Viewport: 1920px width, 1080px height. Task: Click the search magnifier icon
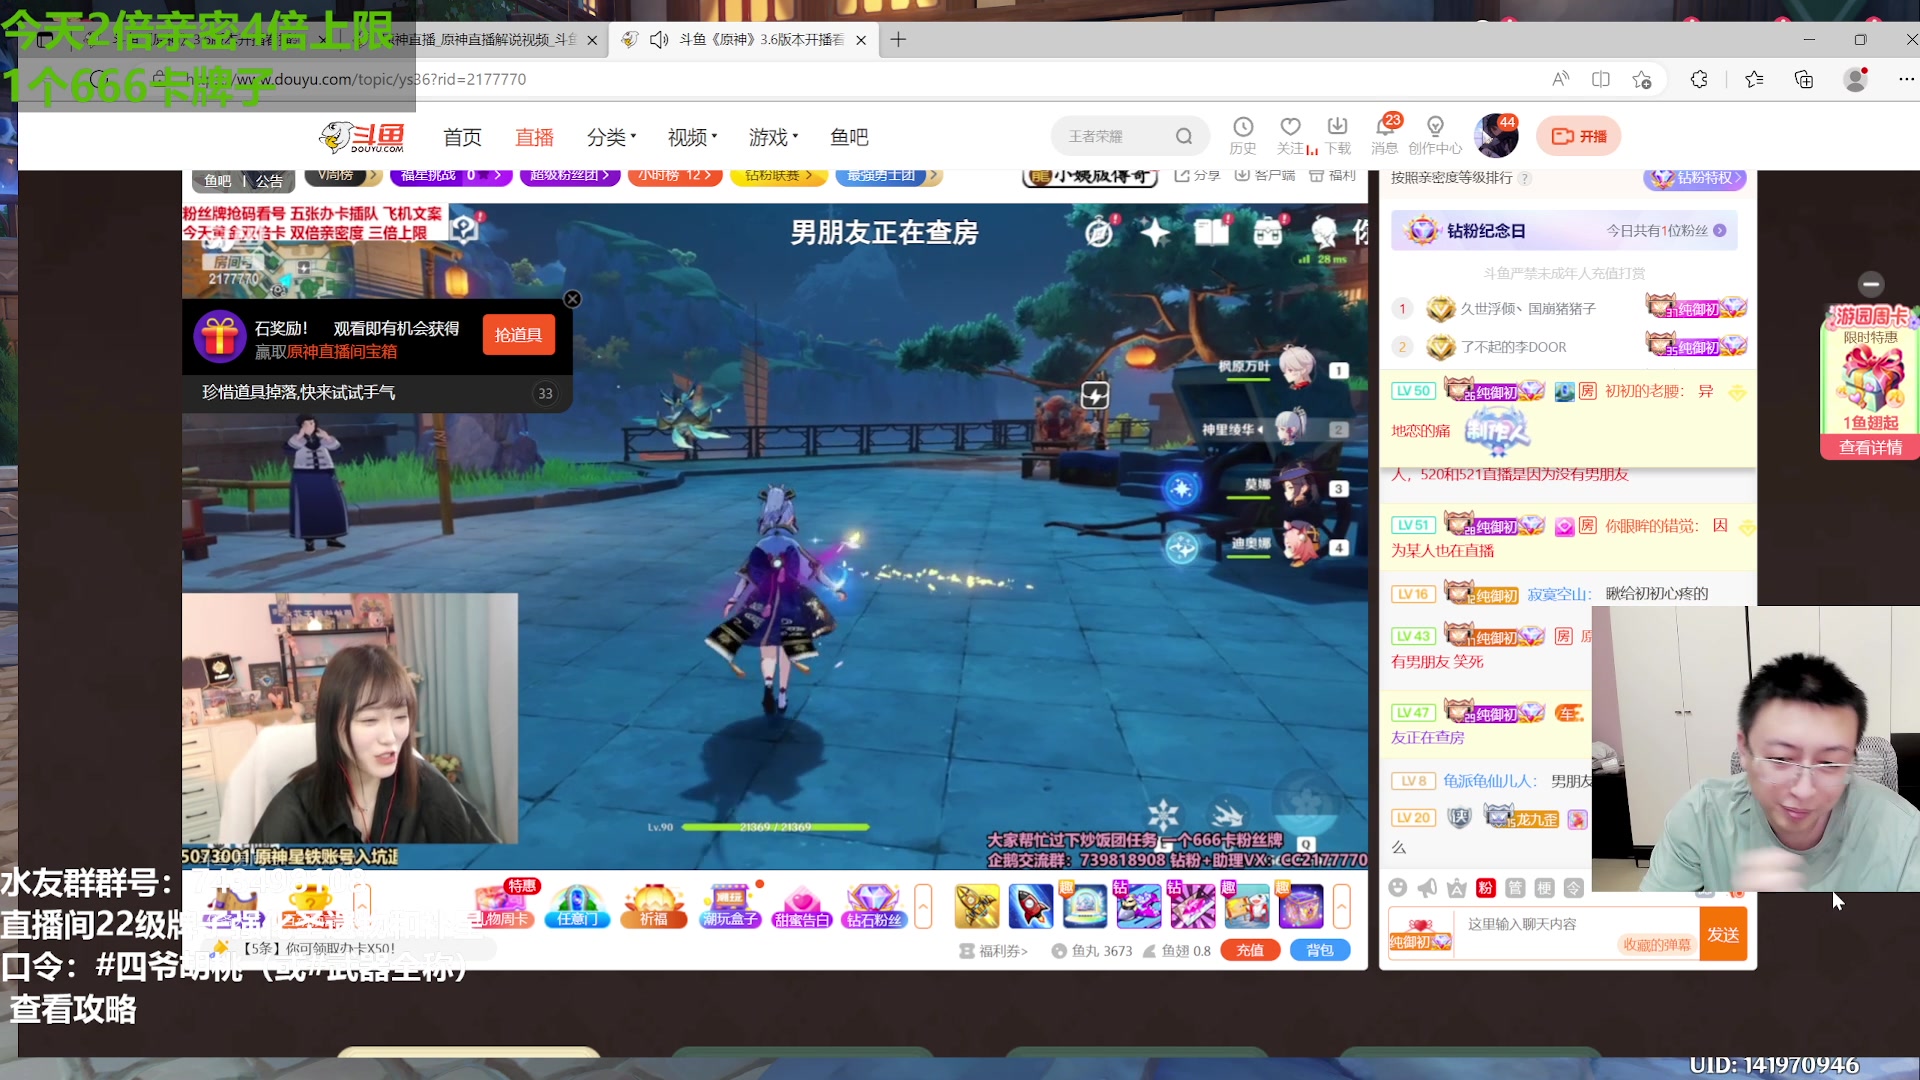click(x=1184, y=136)
